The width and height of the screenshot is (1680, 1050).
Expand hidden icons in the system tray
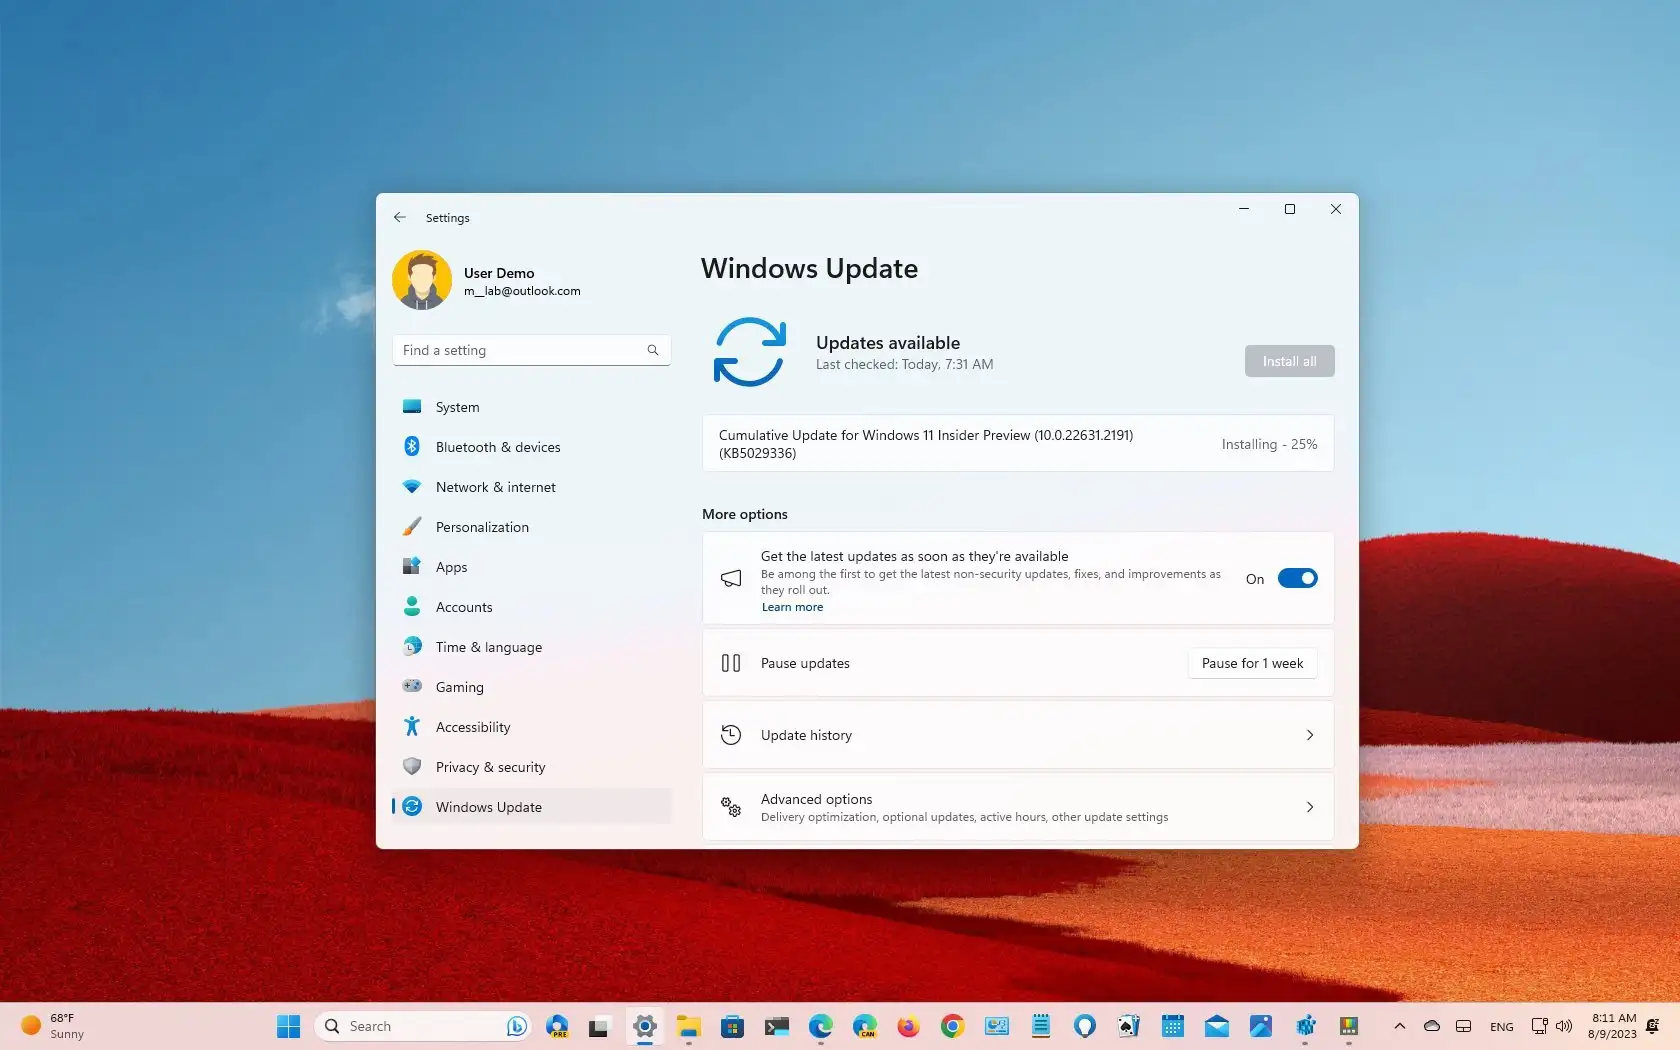click(x=1399, y=1026)
